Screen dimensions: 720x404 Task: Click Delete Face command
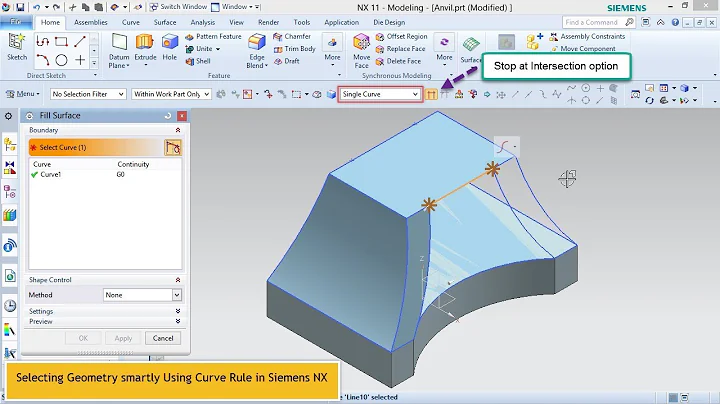click(398, 61)
